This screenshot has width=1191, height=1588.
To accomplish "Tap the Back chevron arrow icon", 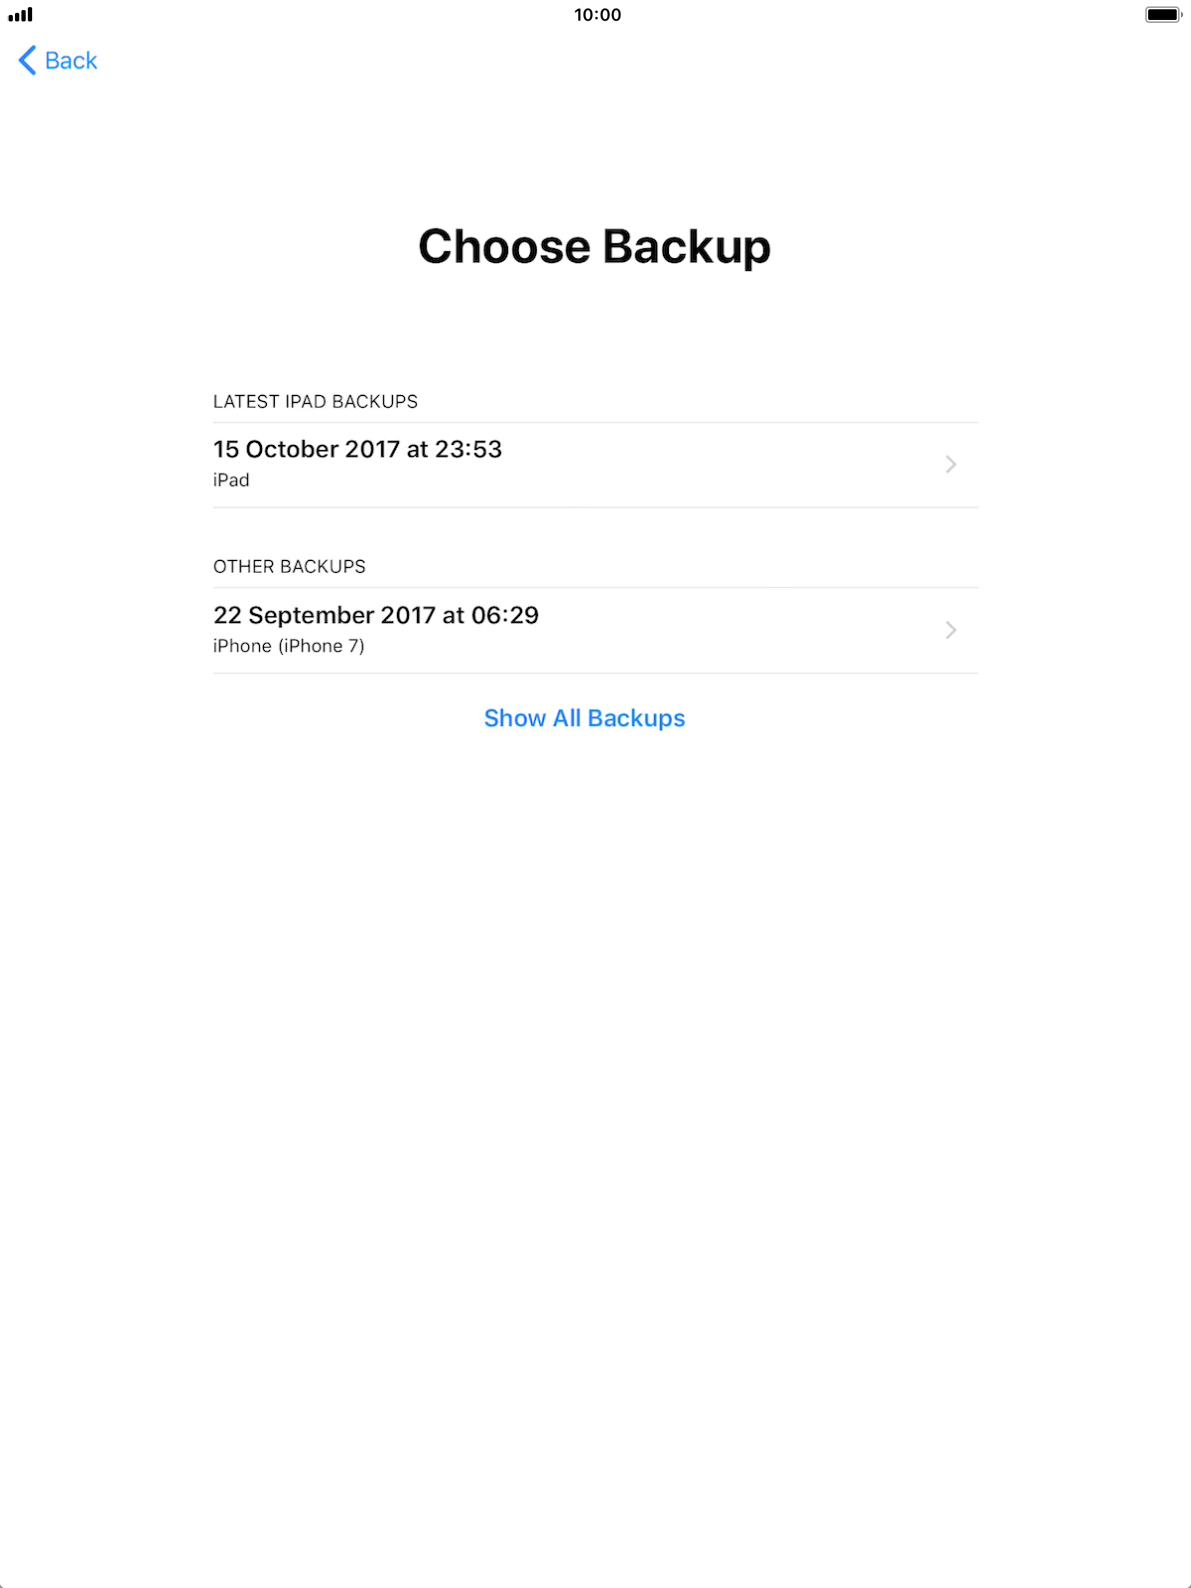I will (x=27, y=61).
